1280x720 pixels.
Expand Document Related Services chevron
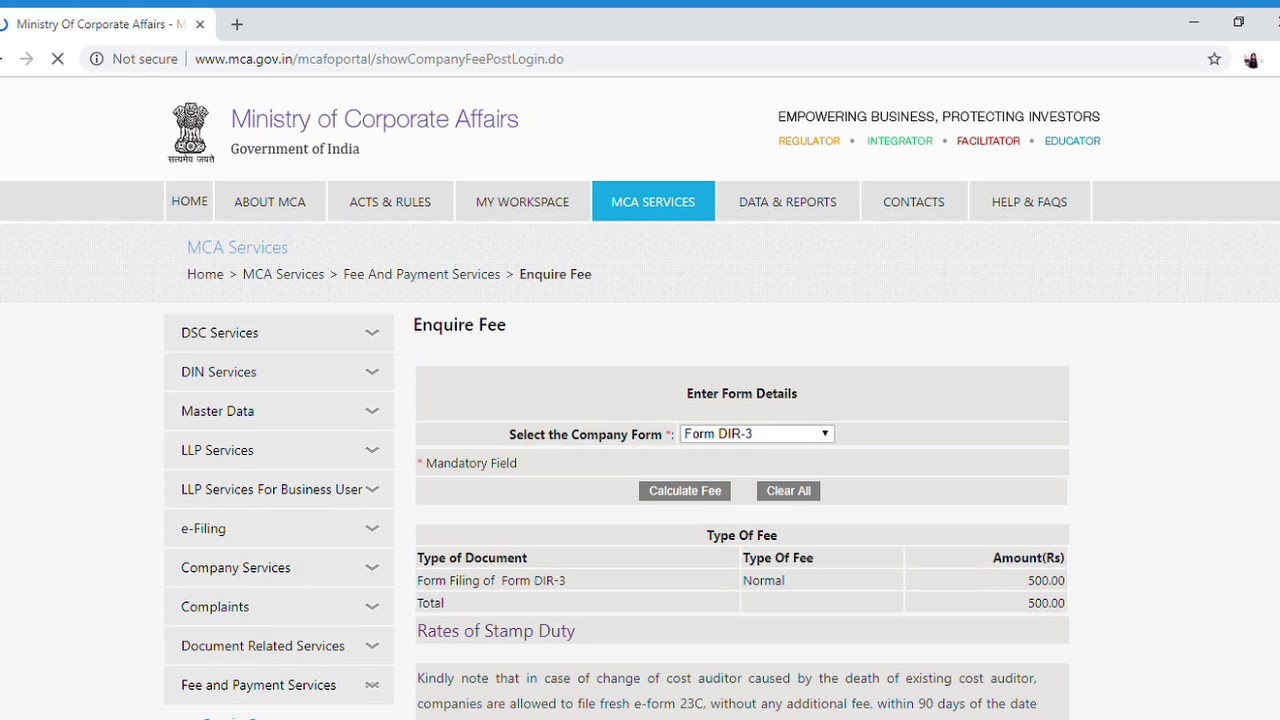372,646
